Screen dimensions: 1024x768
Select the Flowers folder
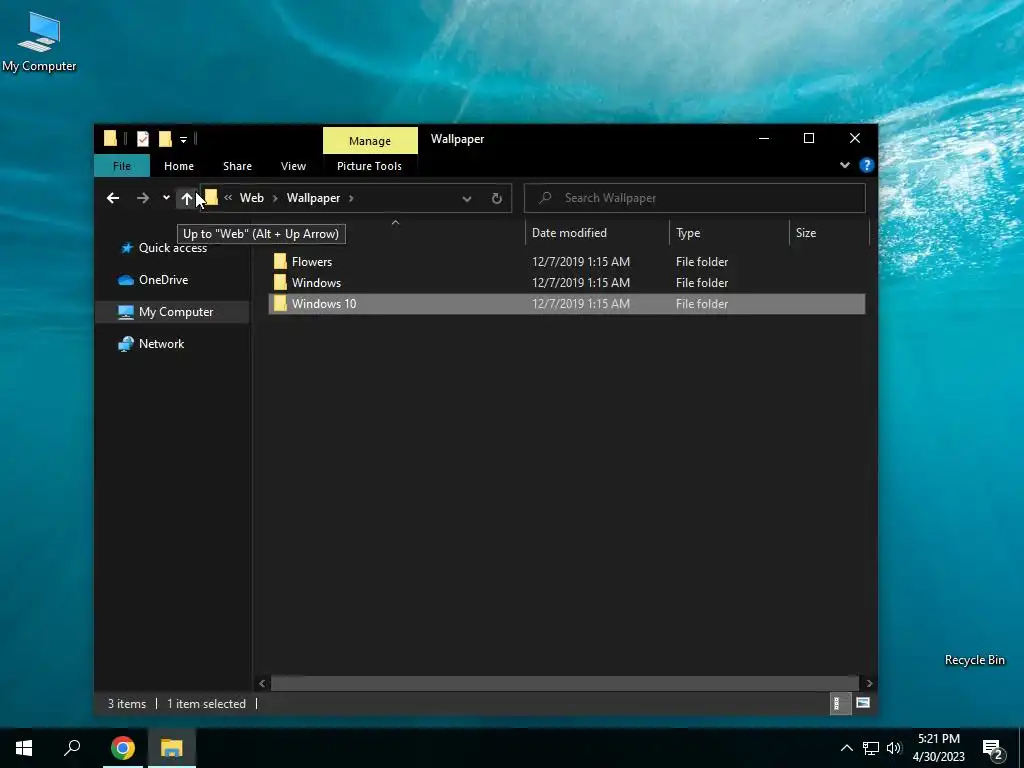(x=566, y=262)
